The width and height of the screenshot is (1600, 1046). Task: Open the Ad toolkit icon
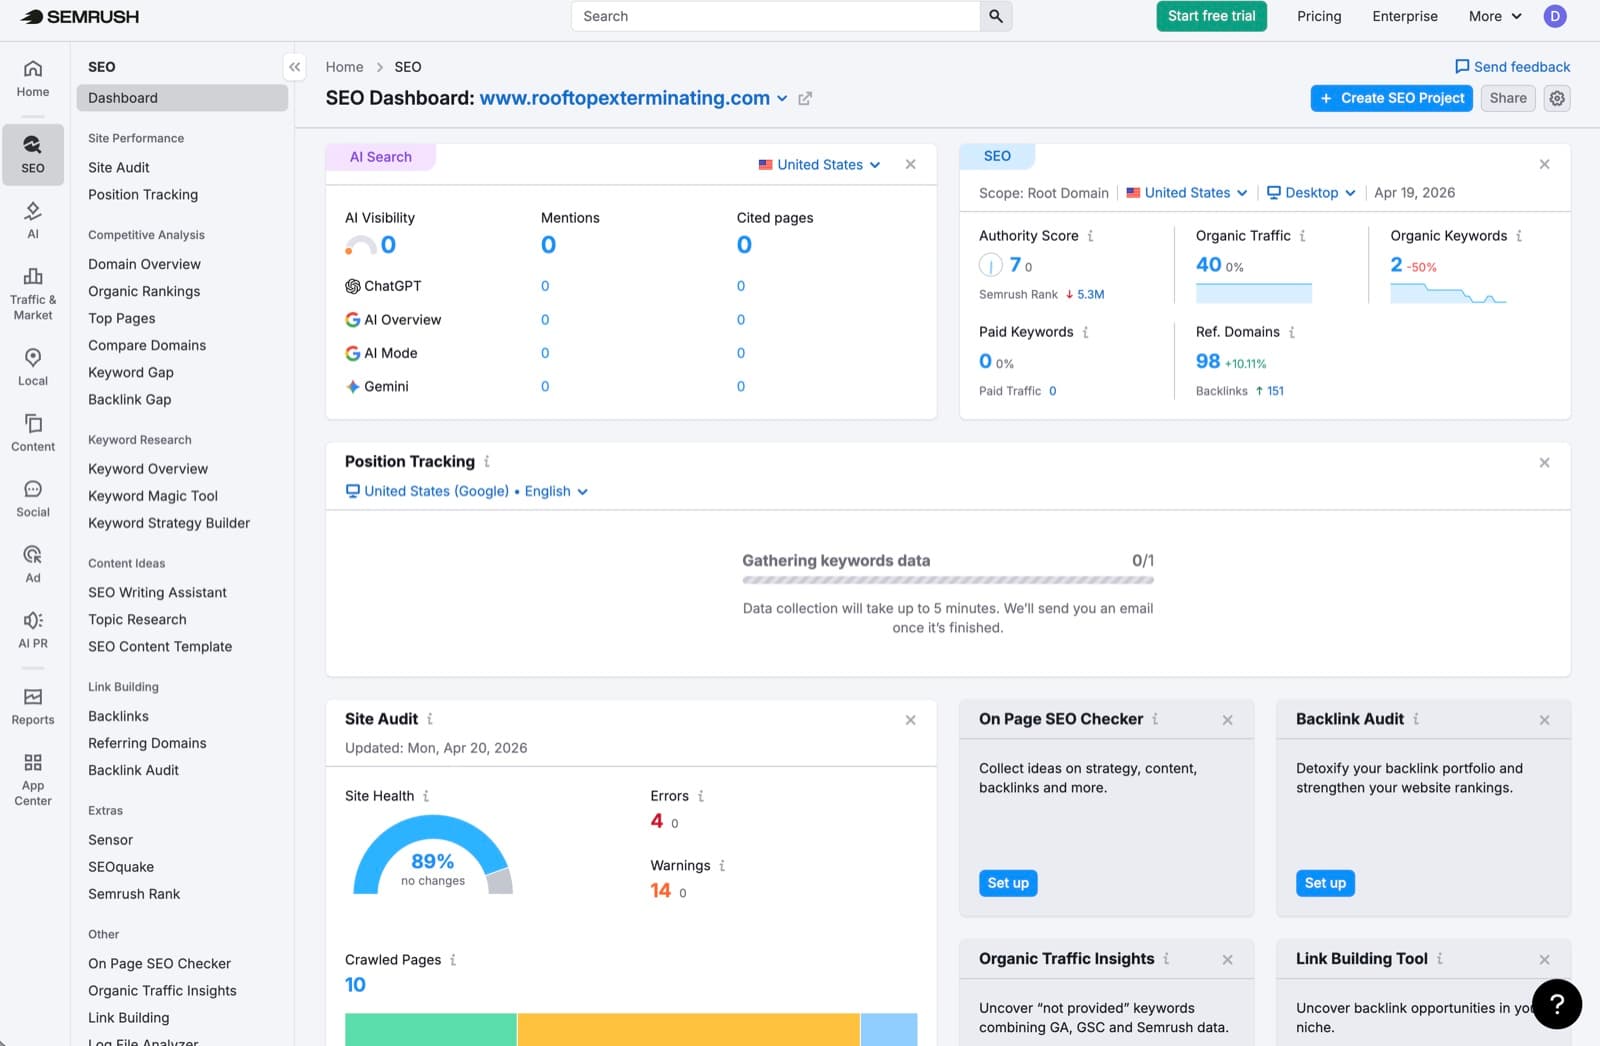33,564
